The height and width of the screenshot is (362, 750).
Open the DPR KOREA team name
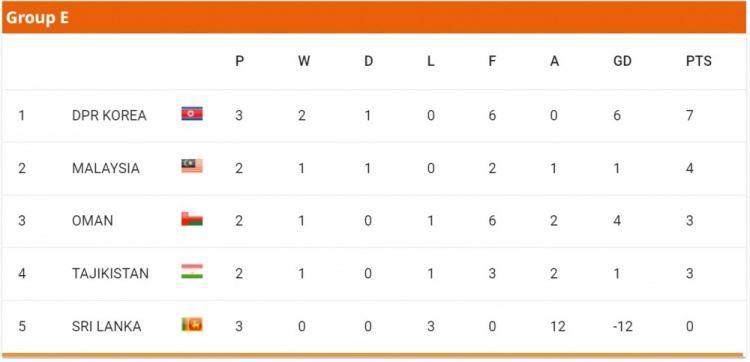tap(109, 116)
